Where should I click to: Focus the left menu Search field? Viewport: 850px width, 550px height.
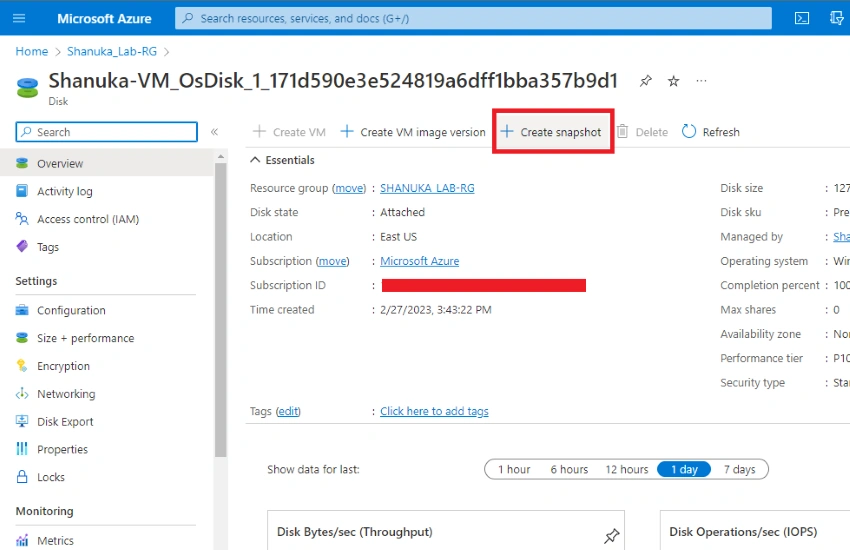107,132
